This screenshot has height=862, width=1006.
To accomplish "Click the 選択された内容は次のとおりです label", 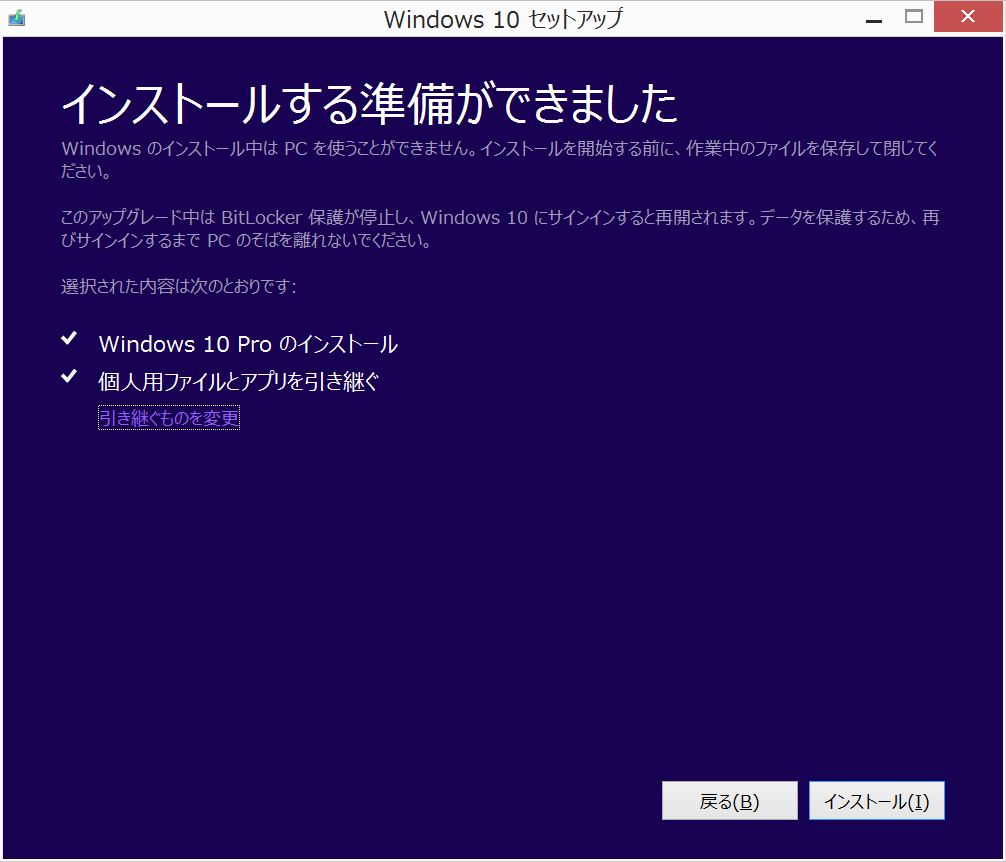I will [179, 287].
